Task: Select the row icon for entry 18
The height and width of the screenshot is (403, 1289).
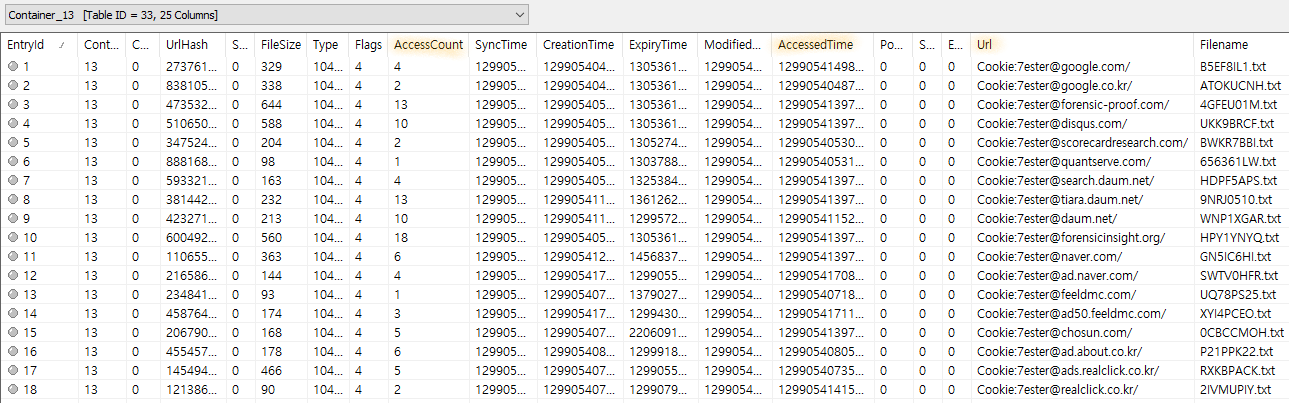Action: pyautogui.click(x=12, y=389)
